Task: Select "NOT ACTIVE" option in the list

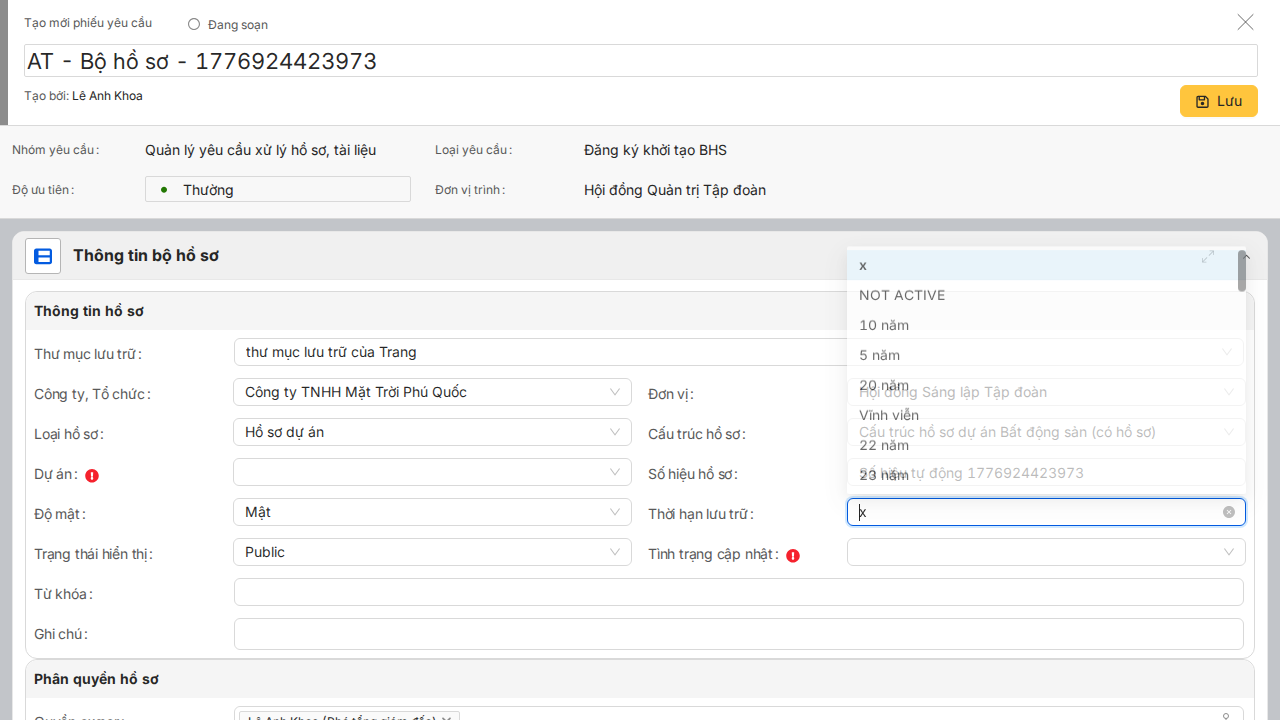Action: point(902,295)
